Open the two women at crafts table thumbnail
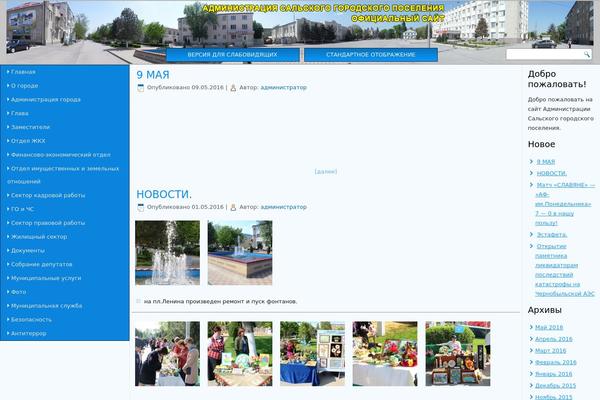Screen dimensions: 600x400 click(240, 354)
